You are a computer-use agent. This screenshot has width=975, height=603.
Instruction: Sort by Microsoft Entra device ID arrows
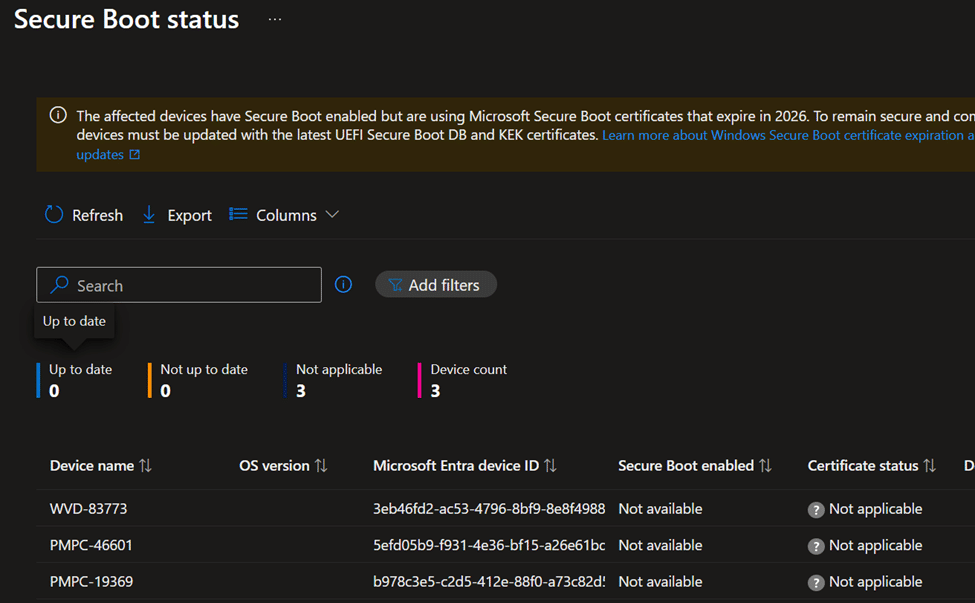(550, 466)
